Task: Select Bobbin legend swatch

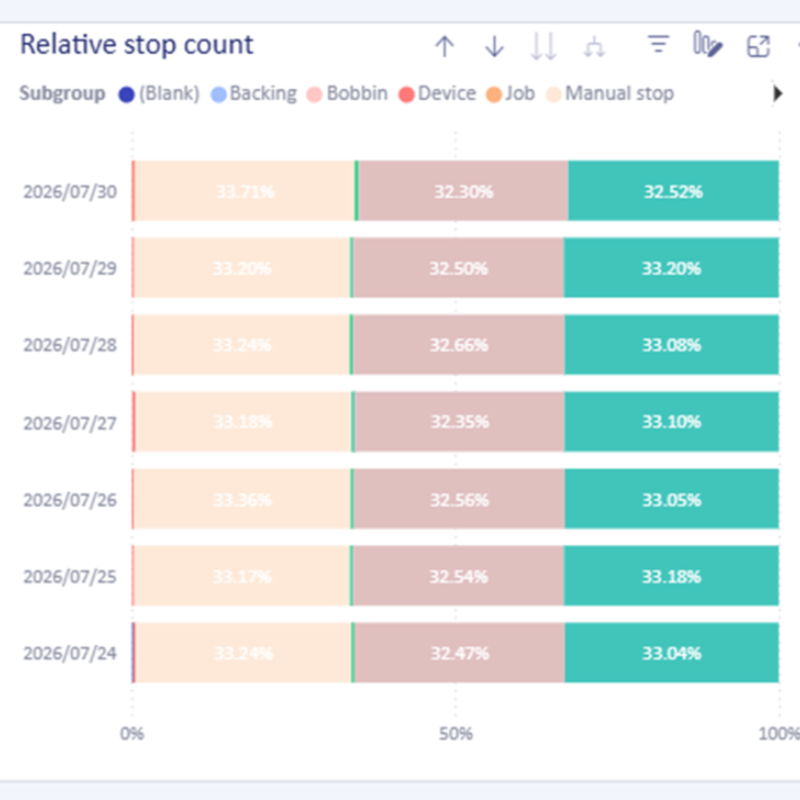Action: tap(314, 94)
